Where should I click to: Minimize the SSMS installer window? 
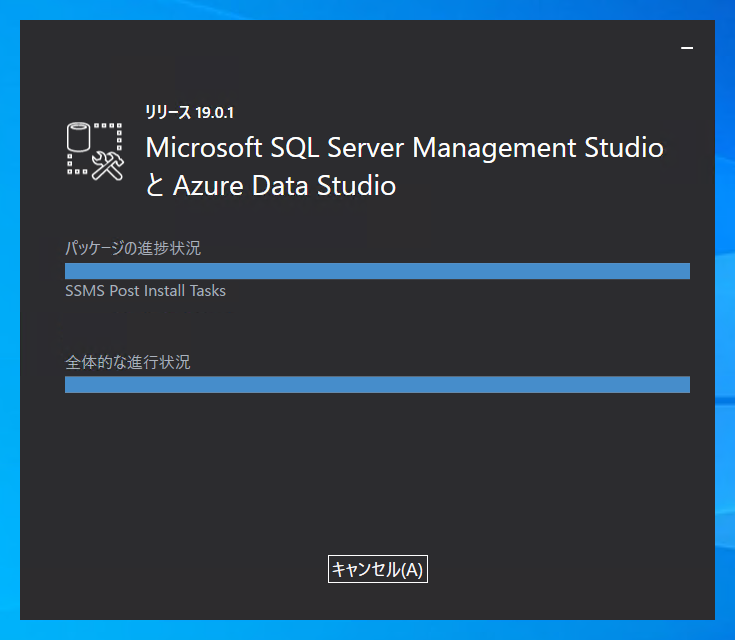[687, 48]
